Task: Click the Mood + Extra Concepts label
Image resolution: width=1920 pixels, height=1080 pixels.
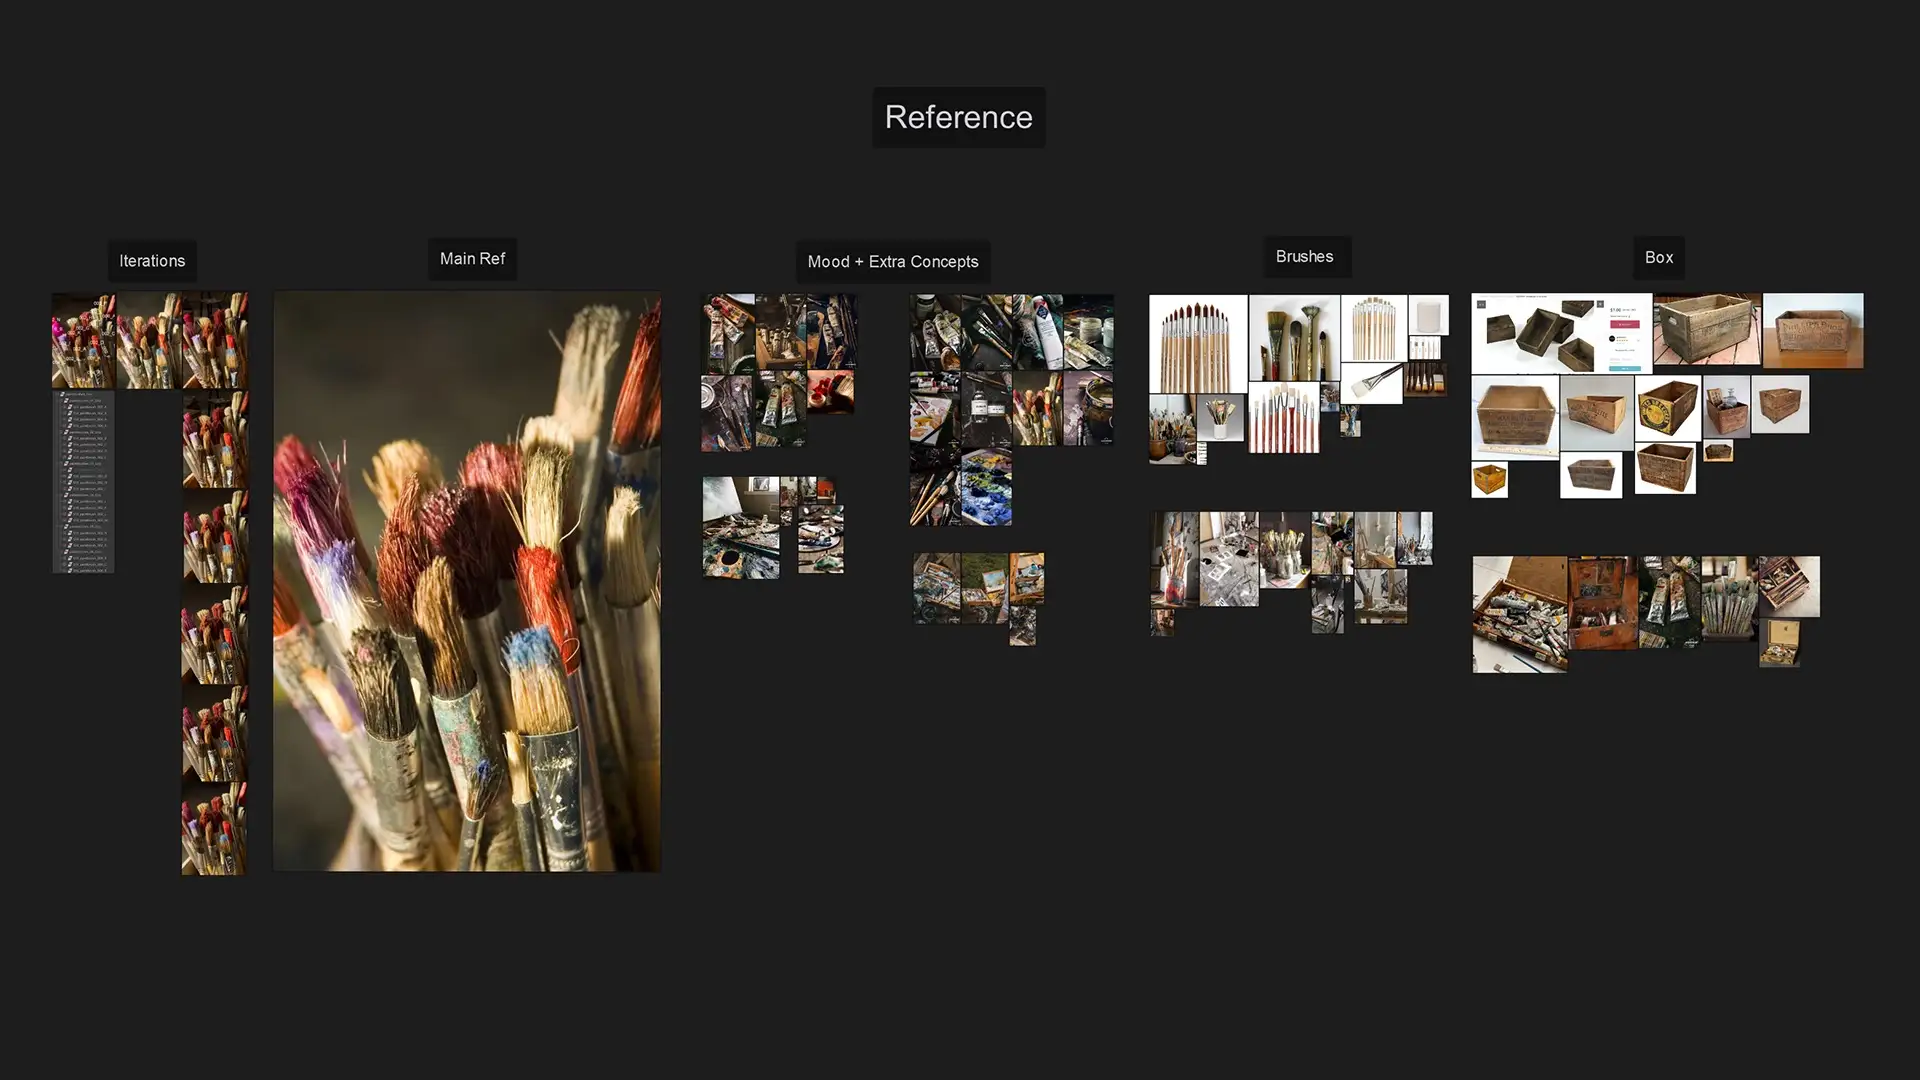Action: (x=892, y=262)
